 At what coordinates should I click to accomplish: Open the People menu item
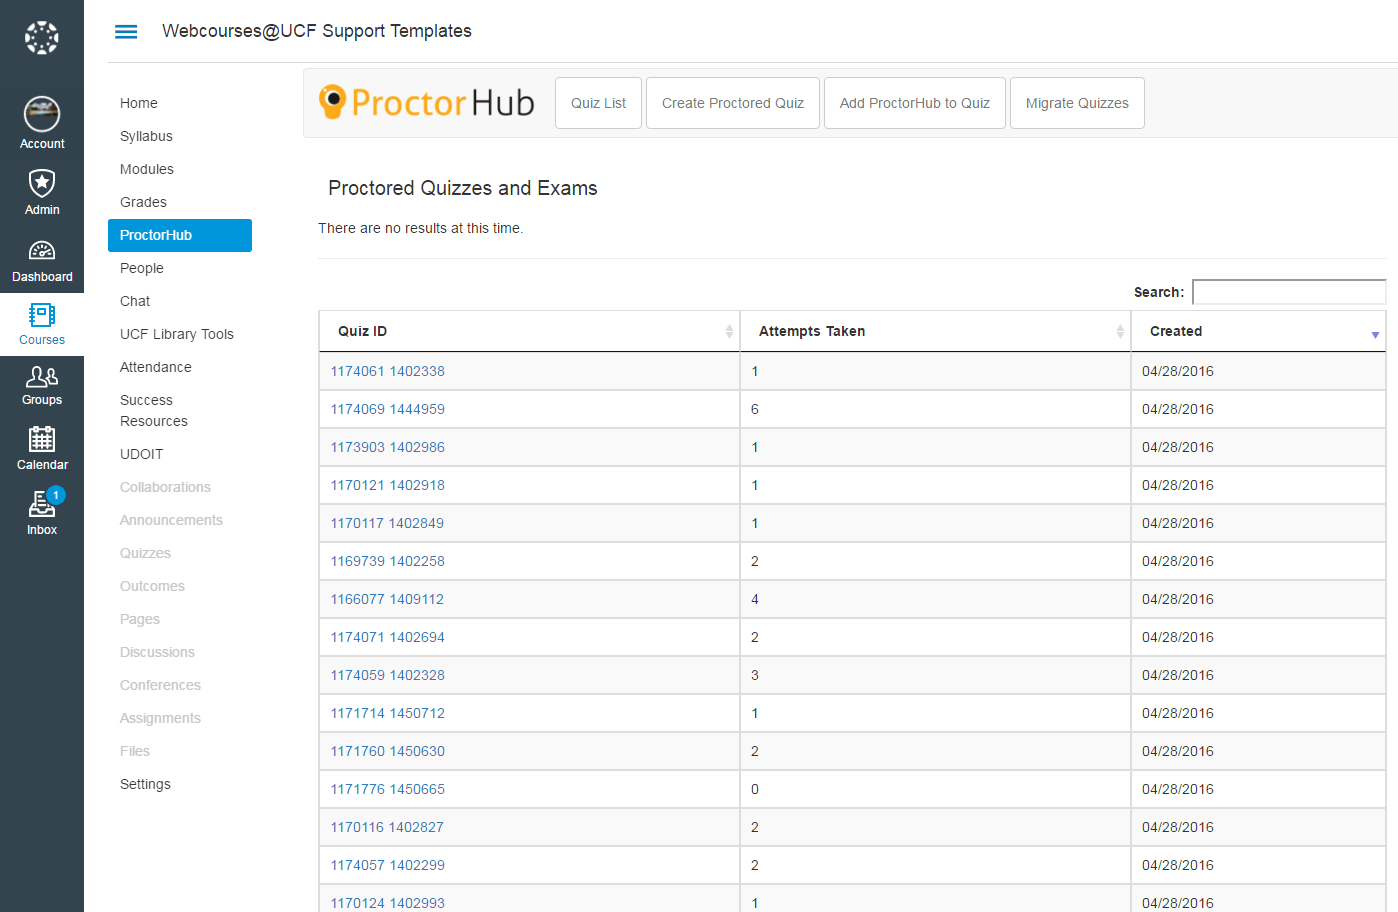(x=142, y=268)
